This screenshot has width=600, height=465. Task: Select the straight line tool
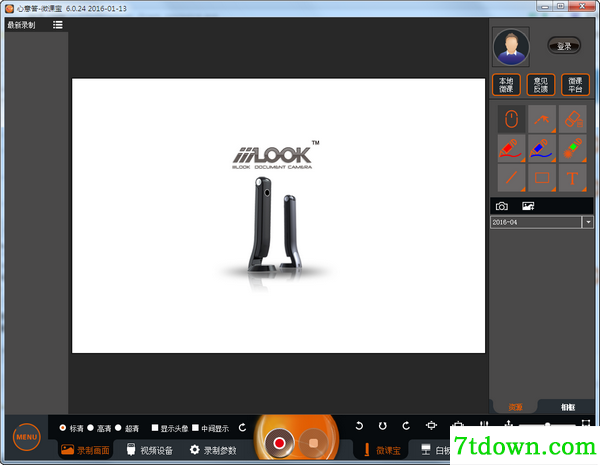click(511, 178)
